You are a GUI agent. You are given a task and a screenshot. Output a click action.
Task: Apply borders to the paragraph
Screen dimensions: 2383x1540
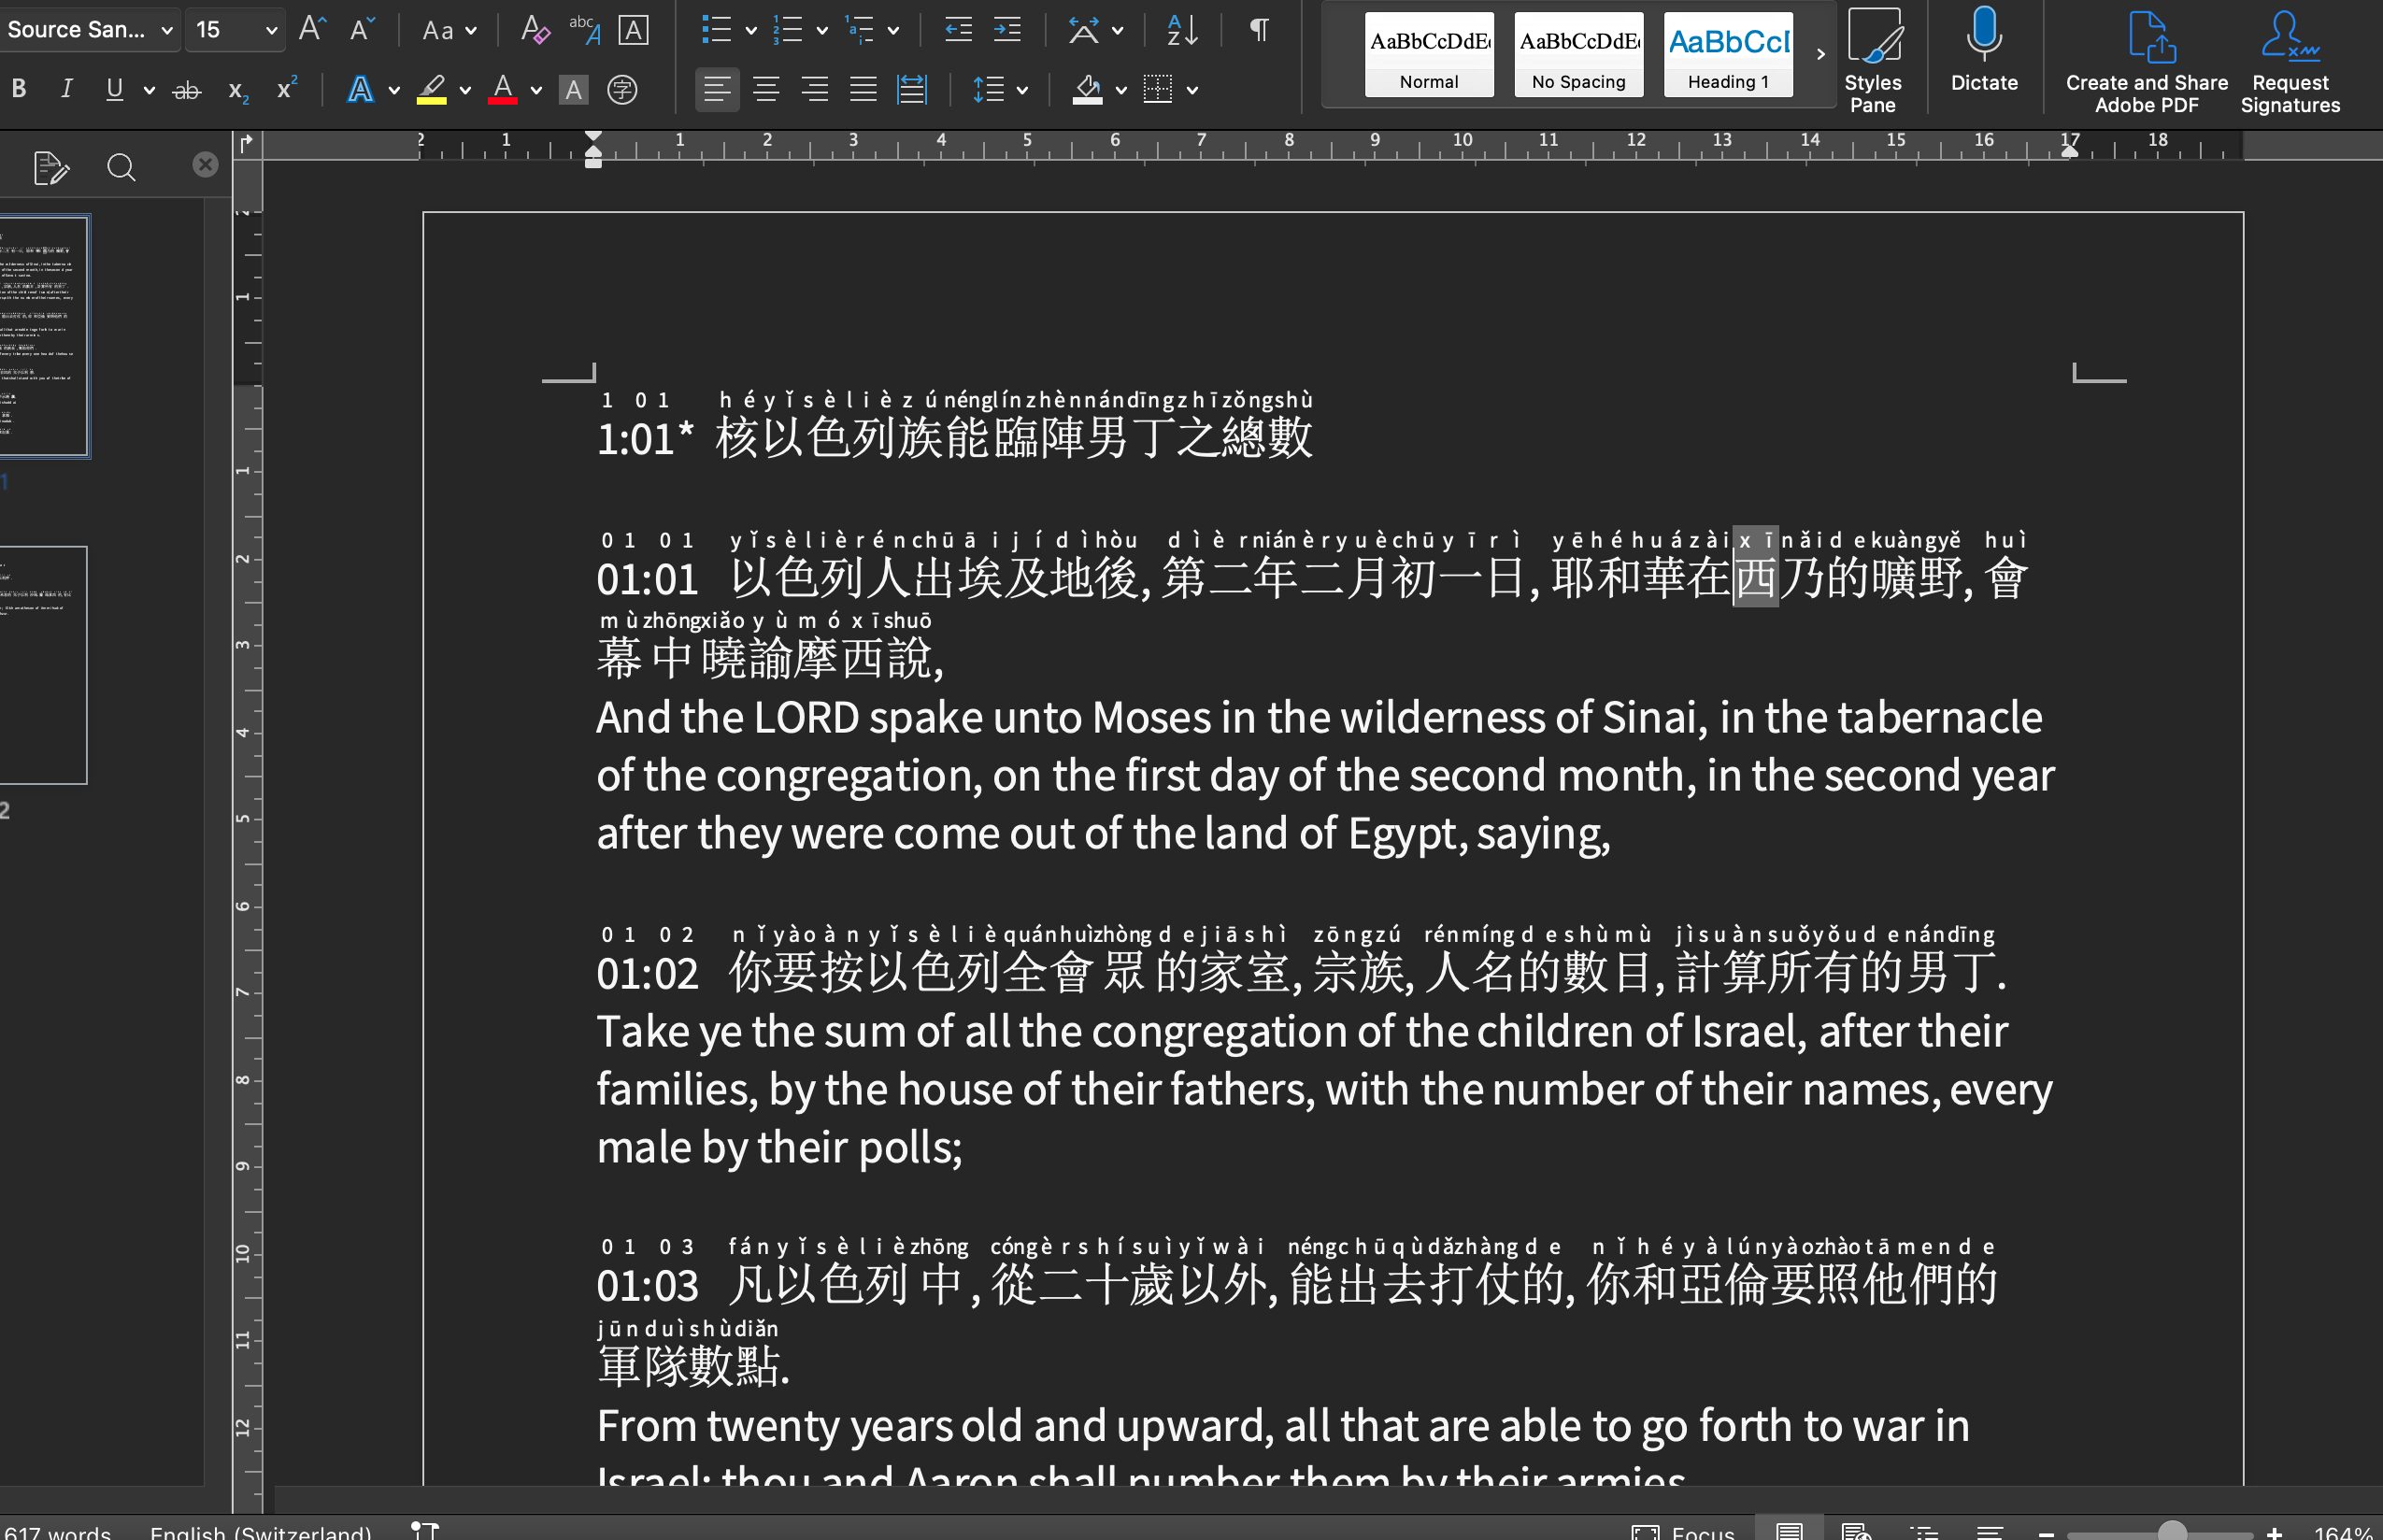click(1158, 90)
